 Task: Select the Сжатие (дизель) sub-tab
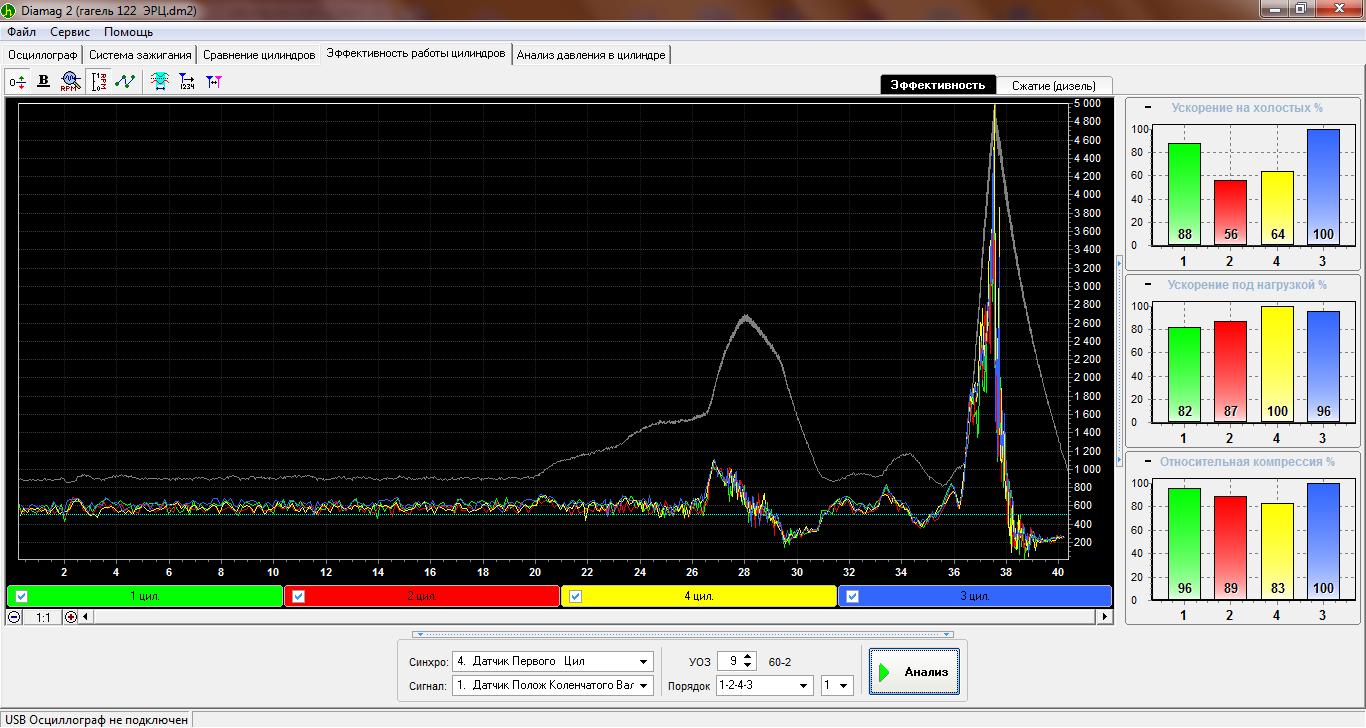coord(1054,85)
